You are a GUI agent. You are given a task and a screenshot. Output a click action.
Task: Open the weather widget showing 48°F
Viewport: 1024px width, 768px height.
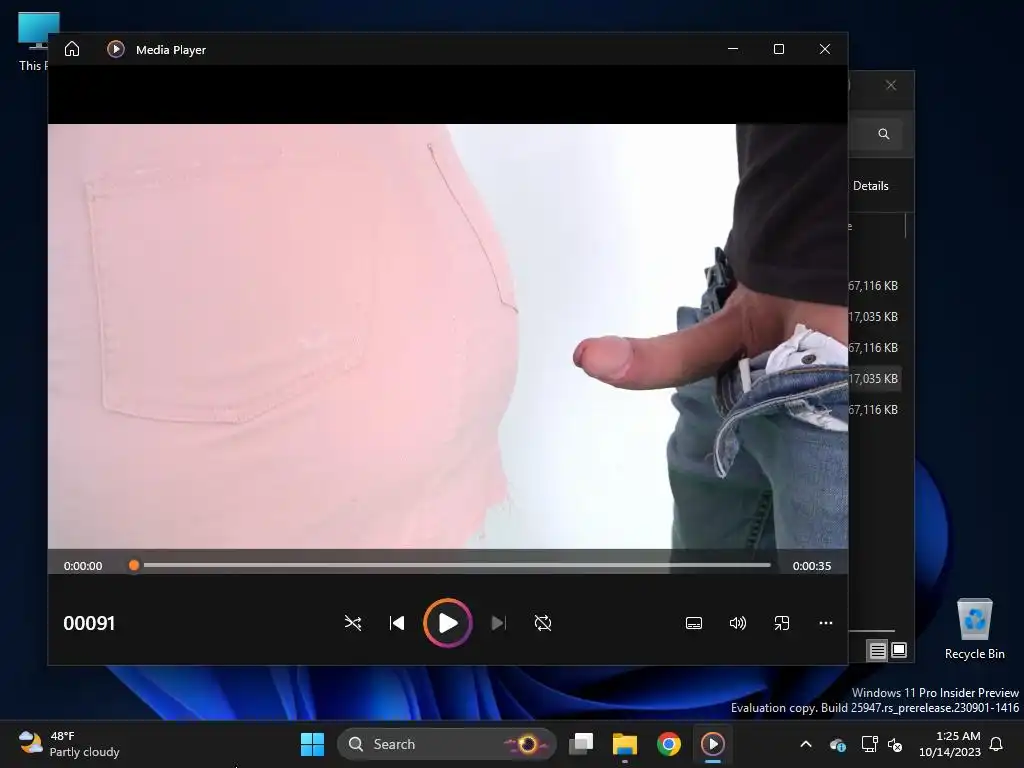coord(69,744)
